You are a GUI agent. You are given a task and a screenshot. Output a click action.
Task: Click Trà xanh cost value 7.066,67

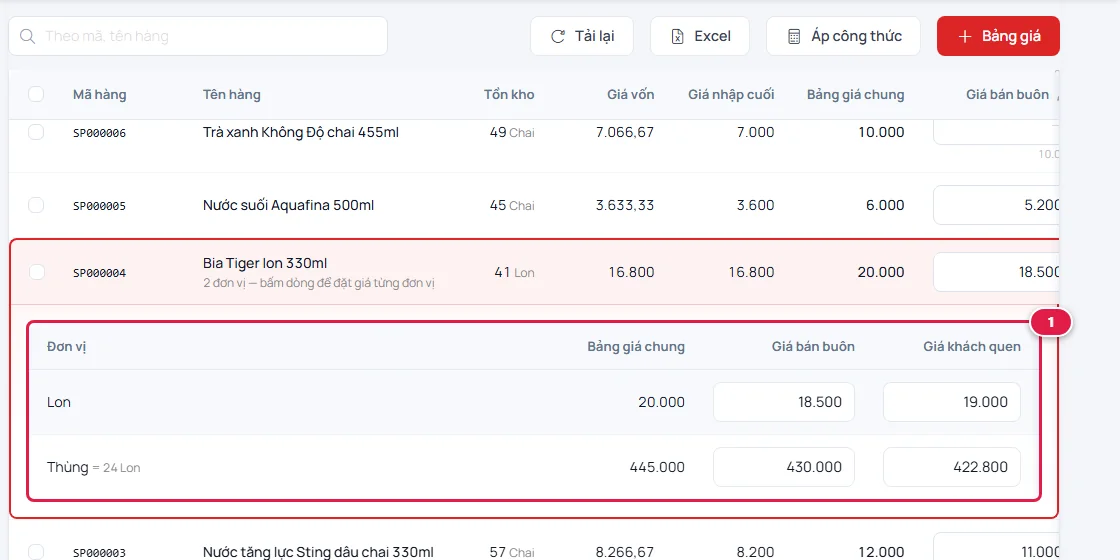(625, 132)
